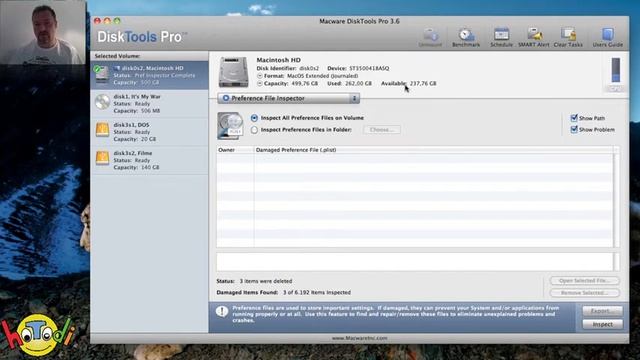Click the details text box below list

coord(415,262)
